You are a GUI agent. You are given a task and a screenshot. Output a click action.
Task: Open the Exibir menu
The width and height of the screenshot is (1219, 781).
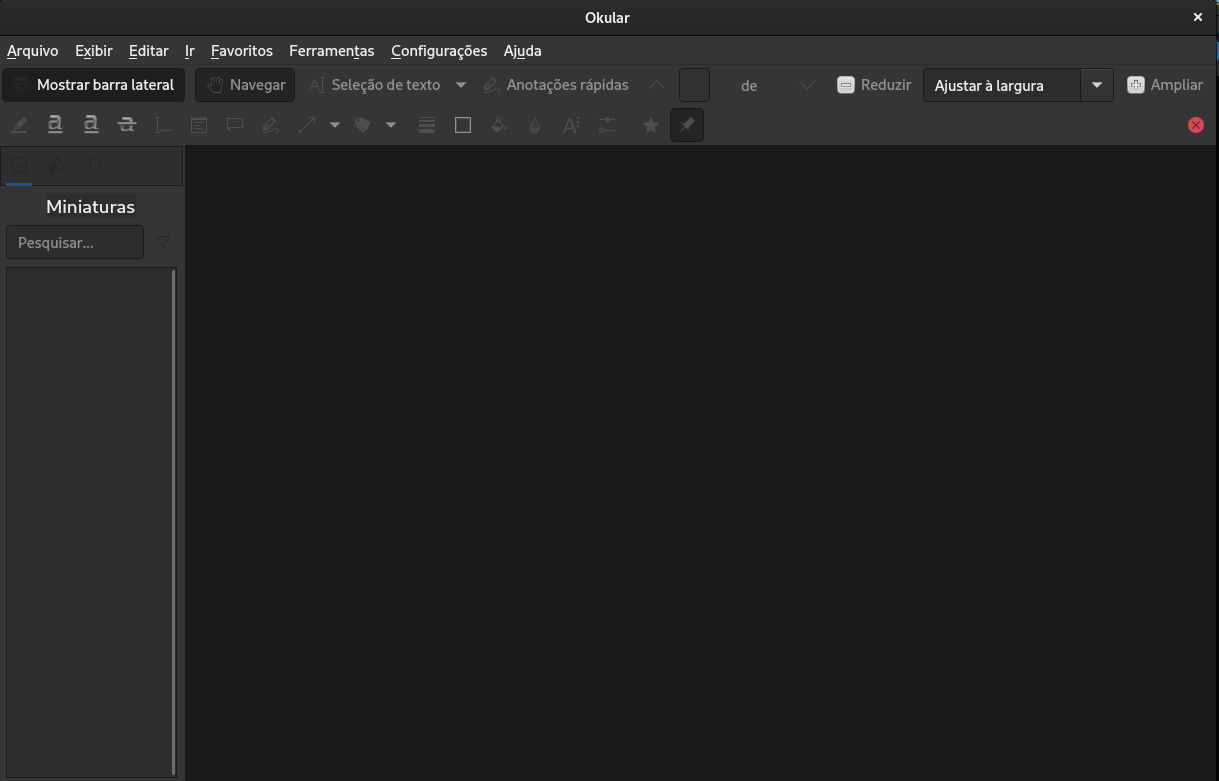click(94, 50)
